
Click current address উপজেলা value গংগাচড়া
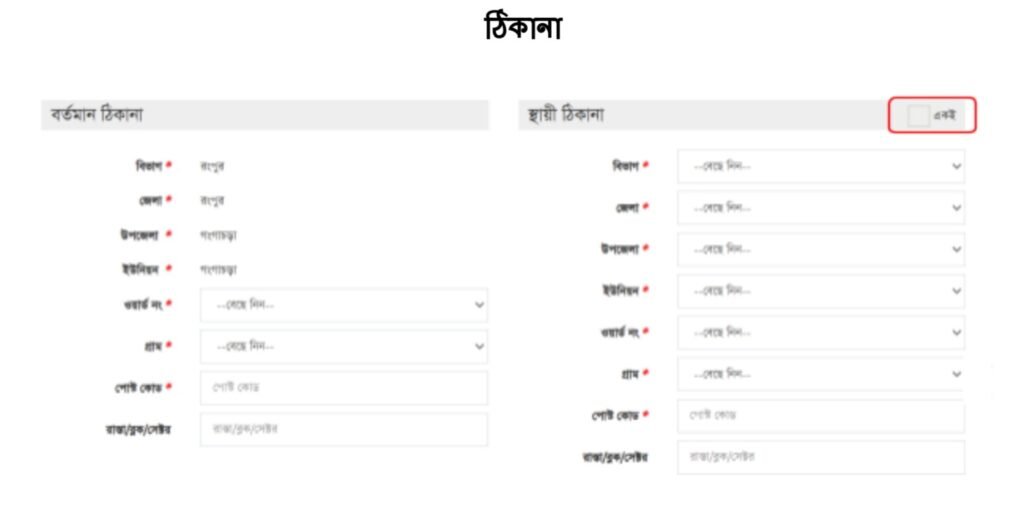pos(218,235)
